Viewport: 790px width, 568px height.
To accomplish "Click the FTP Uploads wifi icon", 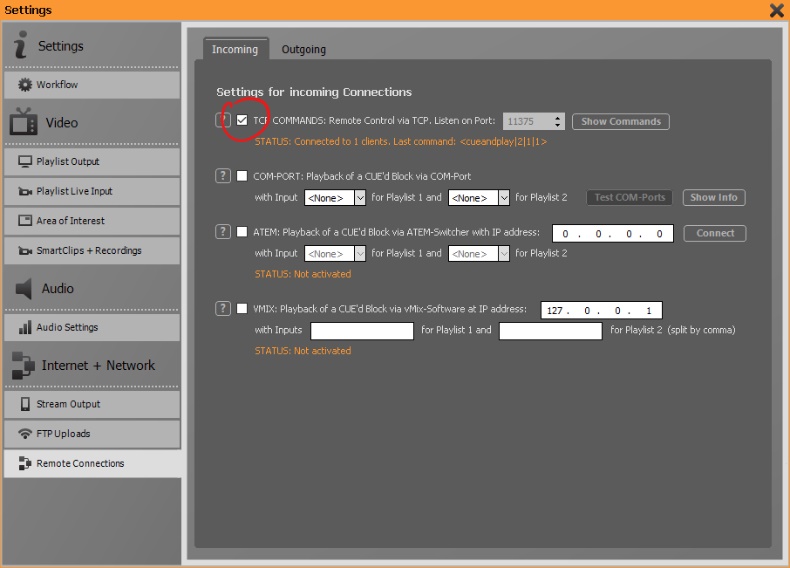I will [x=25, y=433].
